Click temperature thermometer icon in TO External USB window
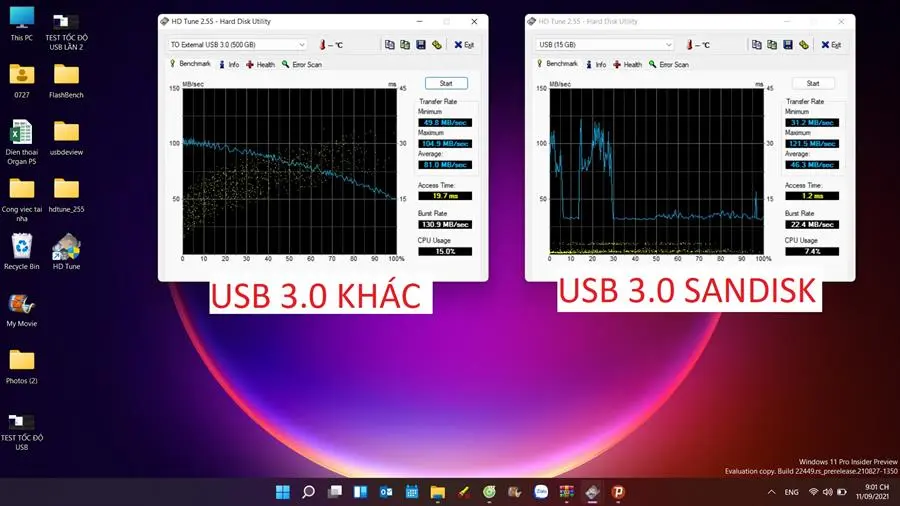Viewport: 900px width, 506px height. [x=323, y=45]
